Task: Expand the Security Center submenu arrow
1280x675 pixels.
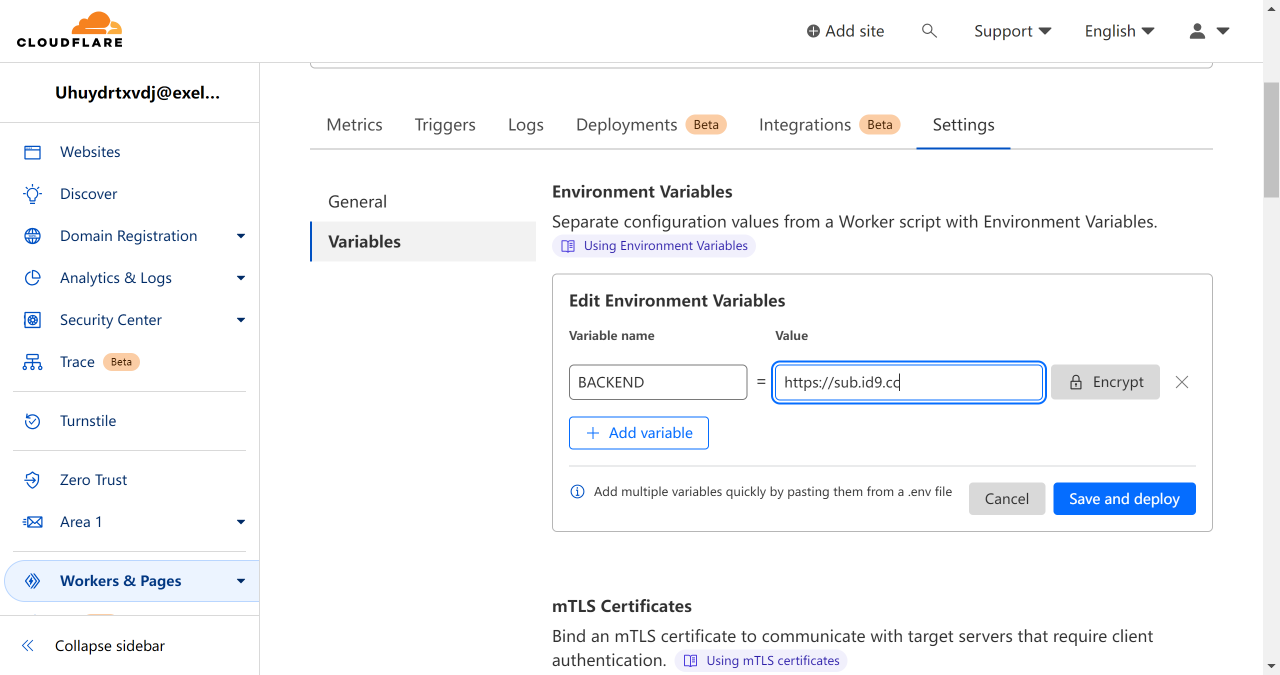Action: [241, 320]
